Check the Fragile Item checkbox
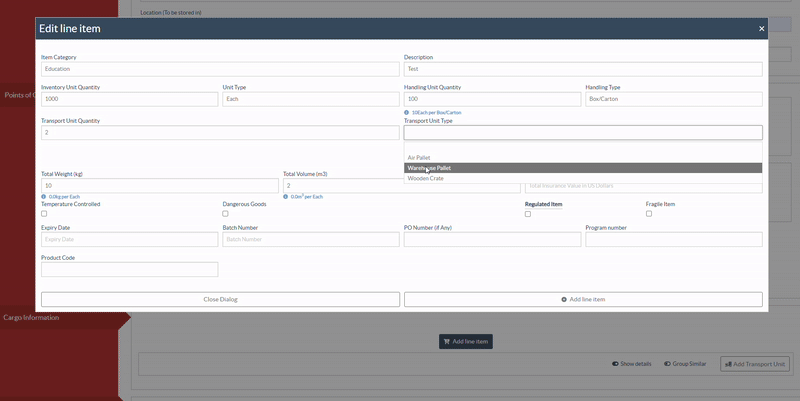The image size is (800, 401). pos(649,213)
